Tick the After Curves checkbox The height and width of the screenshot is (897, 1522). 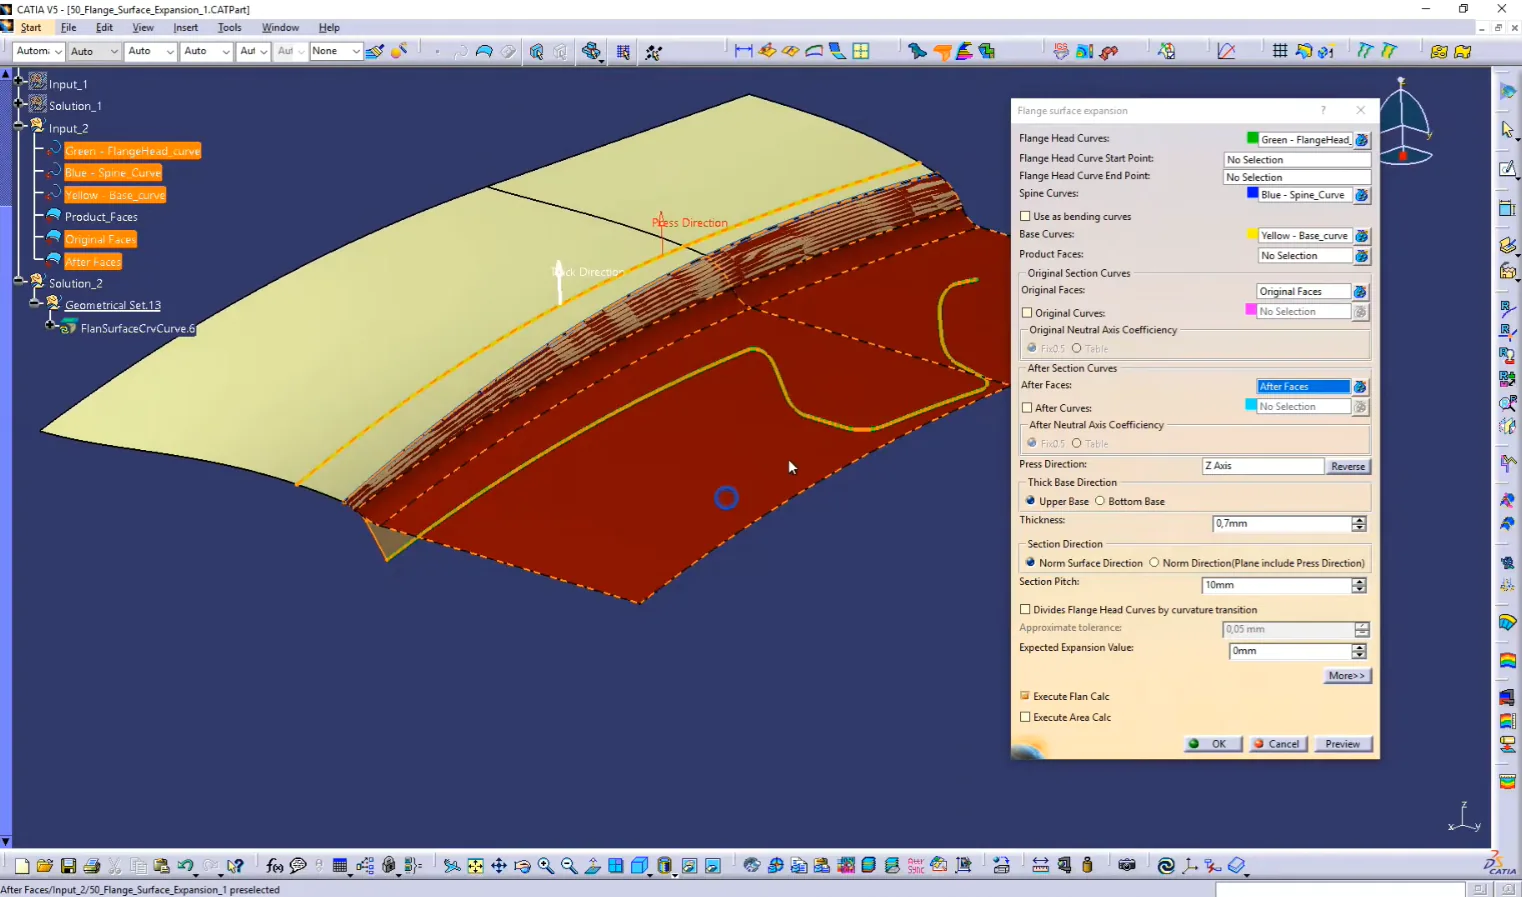[x=1027, y=408]
